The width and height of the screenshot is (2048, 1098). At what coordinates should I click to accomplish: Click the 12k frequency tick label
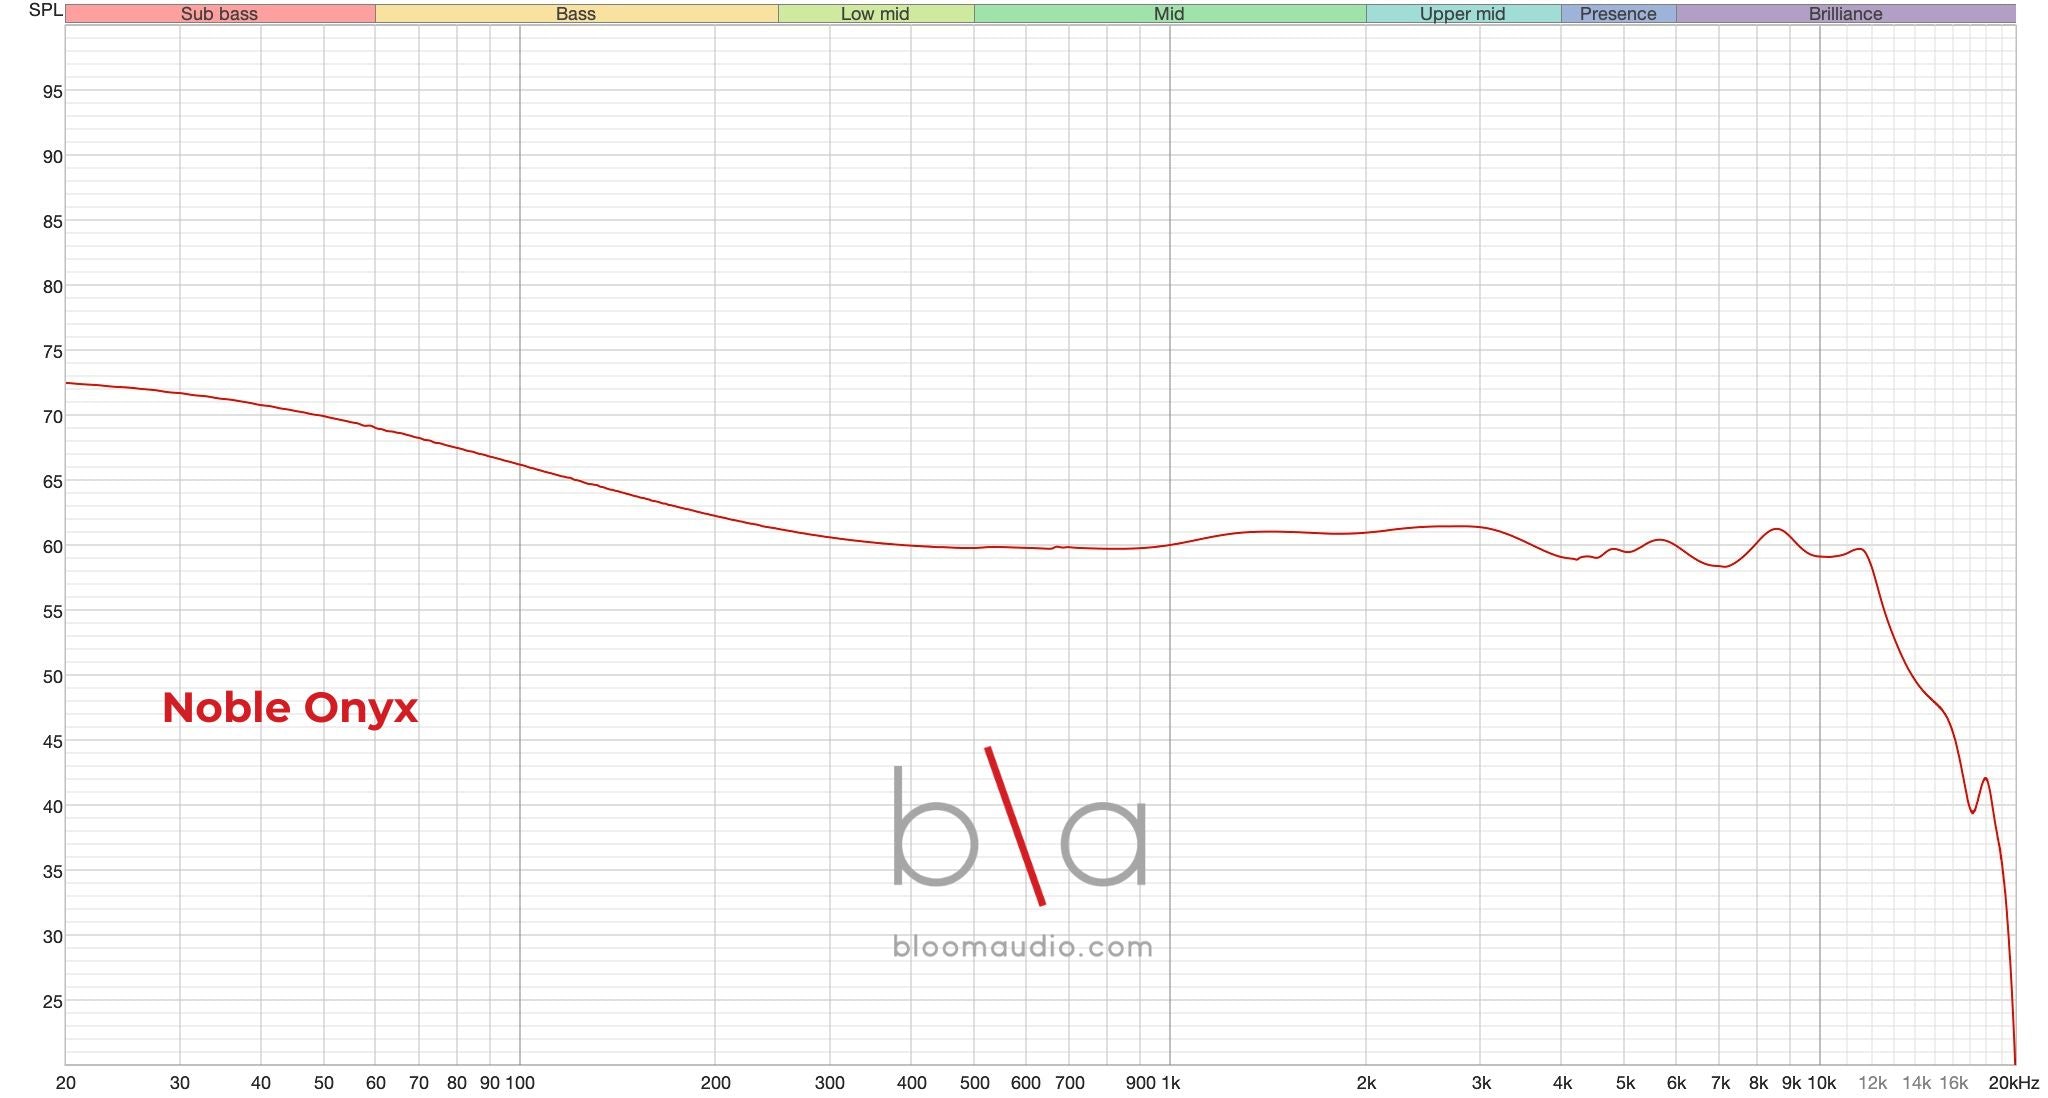tap(1872, 1083)
